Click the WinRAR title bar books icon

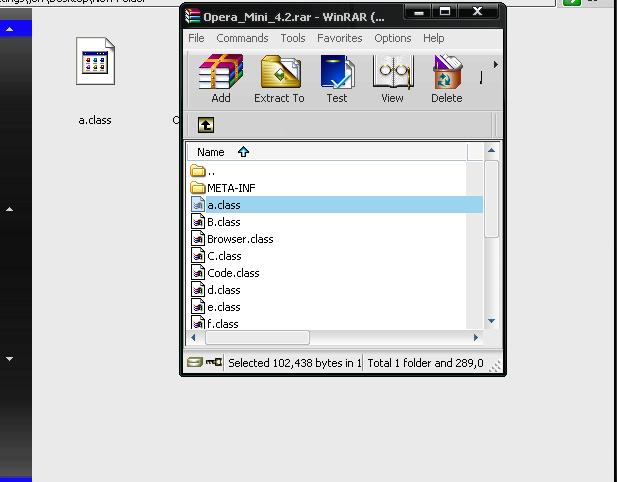coord(193,17)
